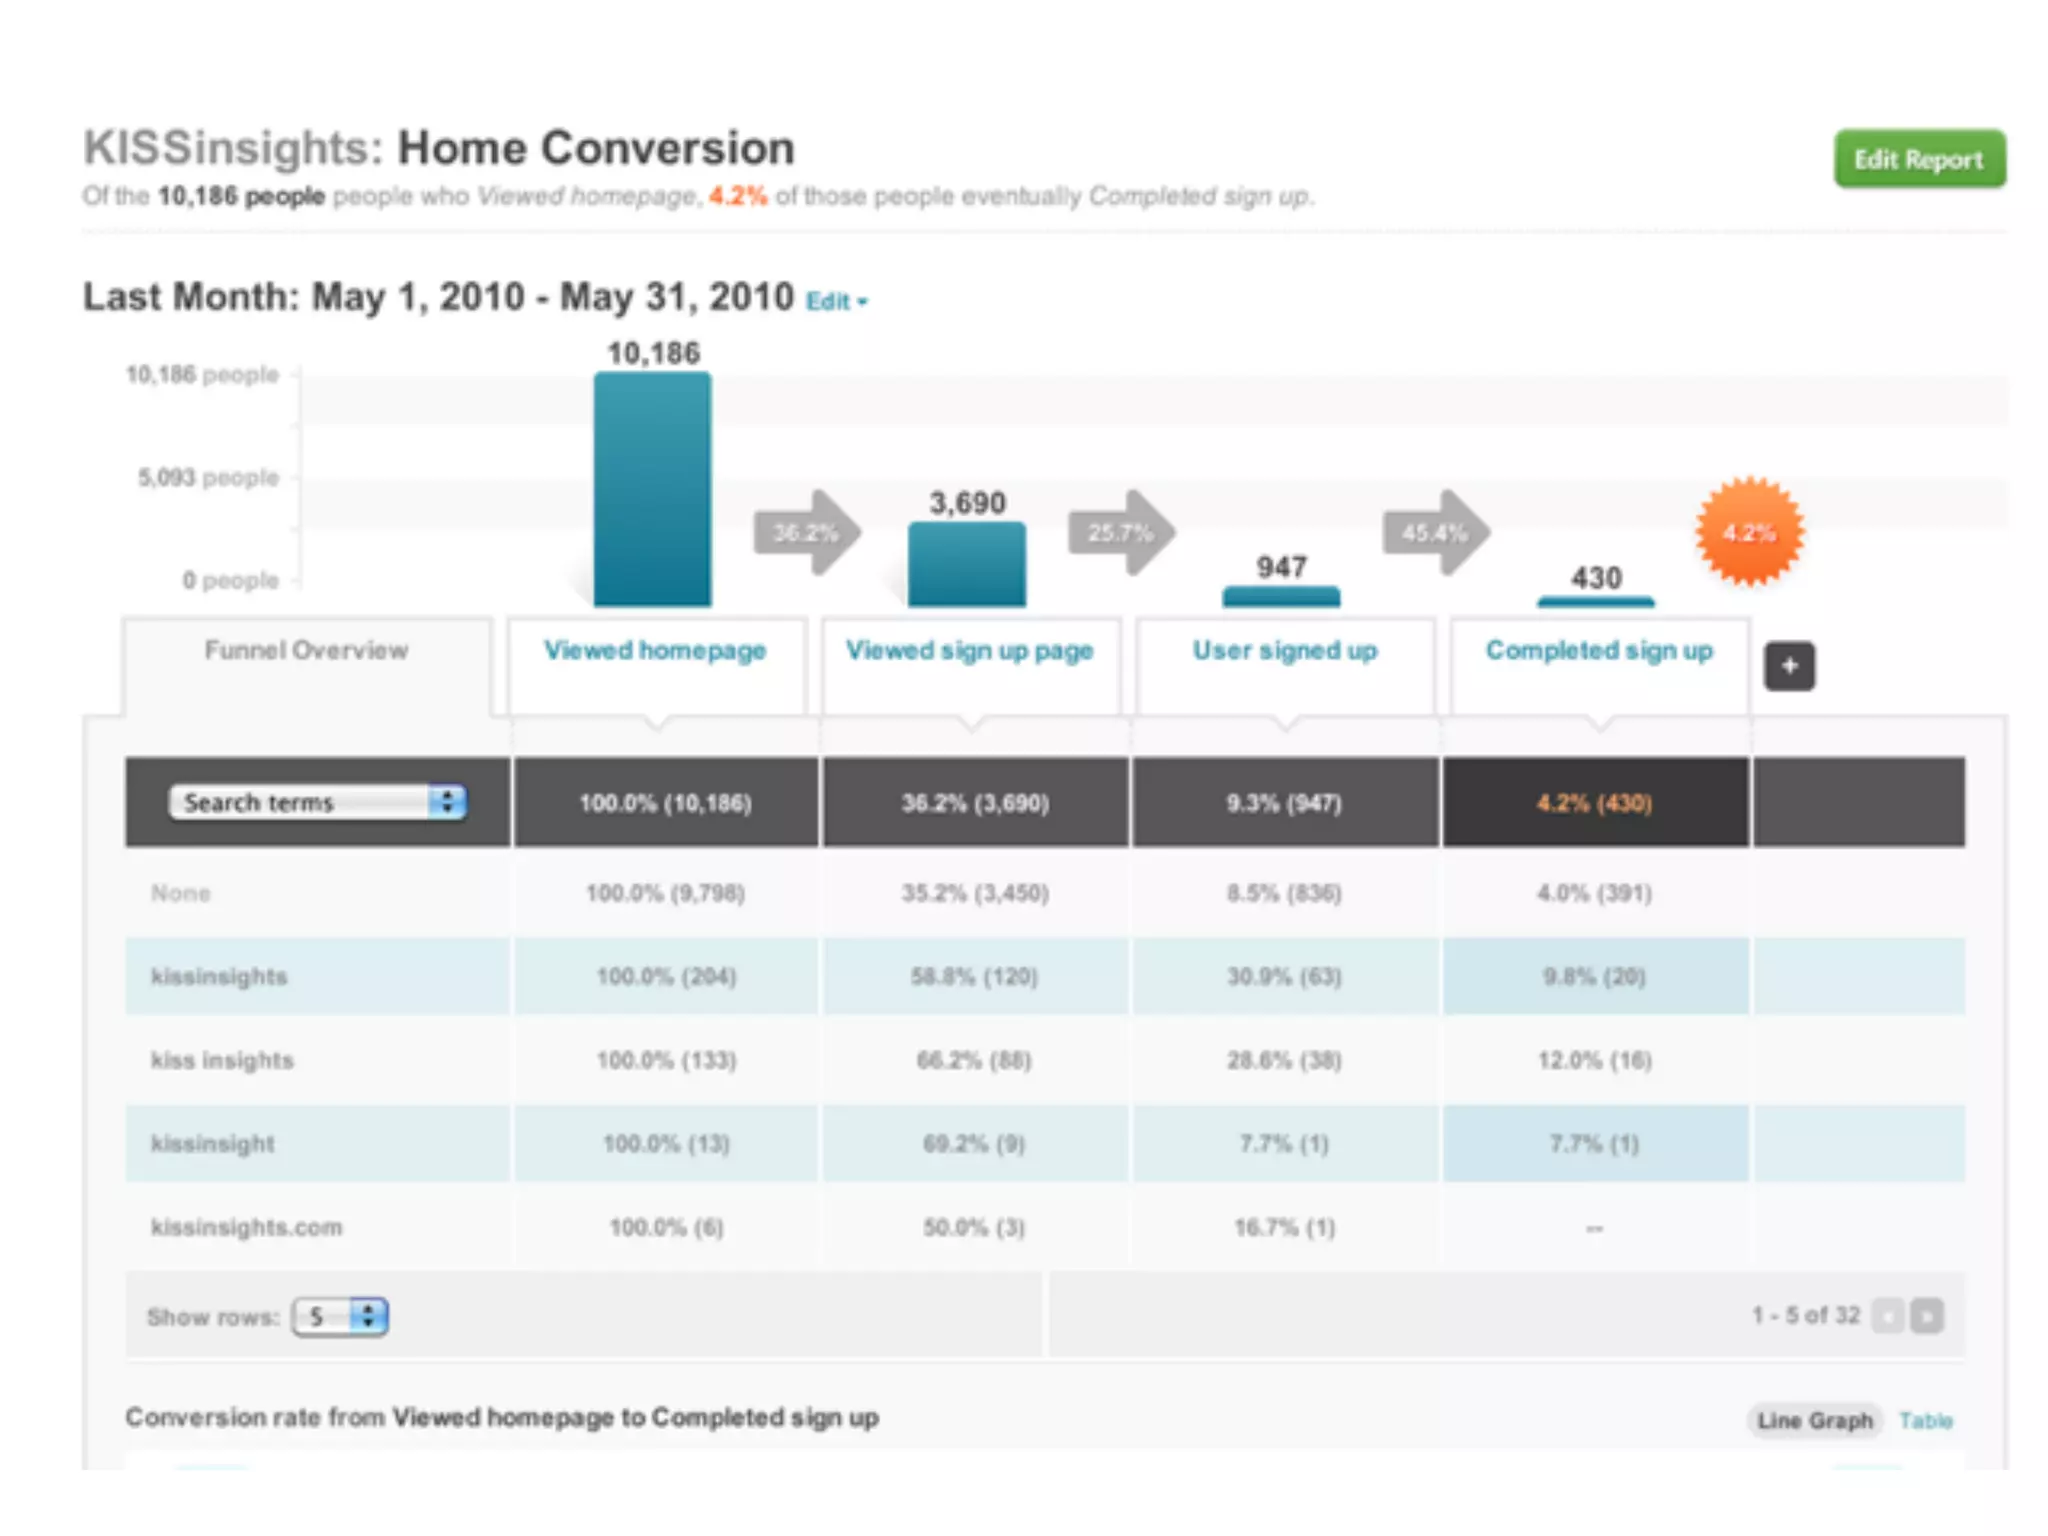Open the Show rows selector

coord(340,1317)
